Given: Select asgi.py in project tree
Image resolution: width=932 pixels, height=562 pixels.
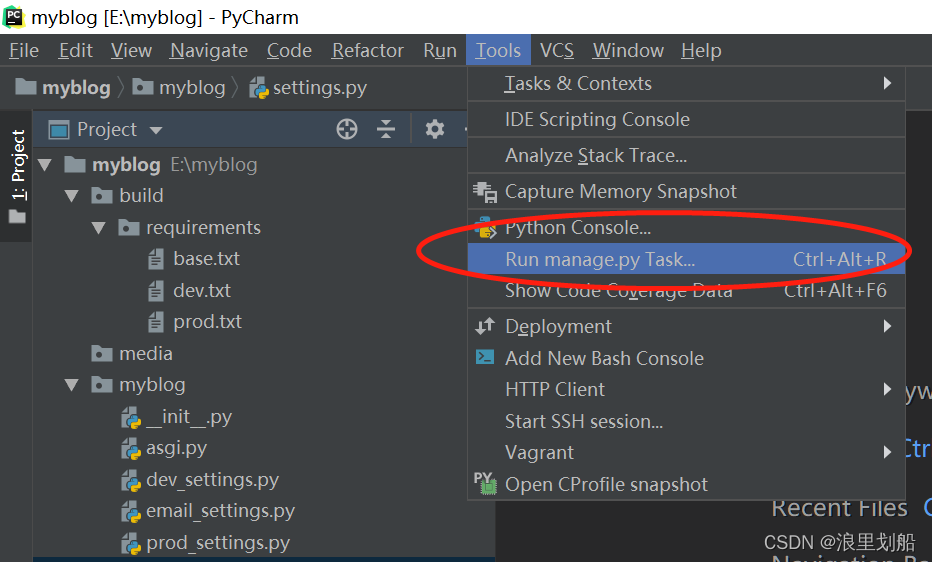Looking at the screenshot, I should coord(177,449).
